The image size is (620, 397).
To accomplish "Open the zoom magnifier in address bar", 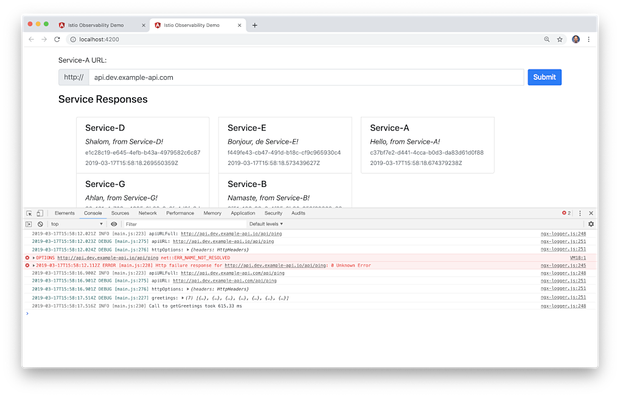I will tap(546, 39).
